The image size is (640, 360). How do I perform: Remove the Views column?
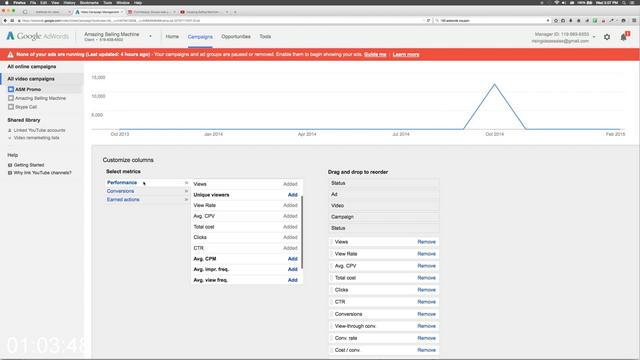click(427, 242)
